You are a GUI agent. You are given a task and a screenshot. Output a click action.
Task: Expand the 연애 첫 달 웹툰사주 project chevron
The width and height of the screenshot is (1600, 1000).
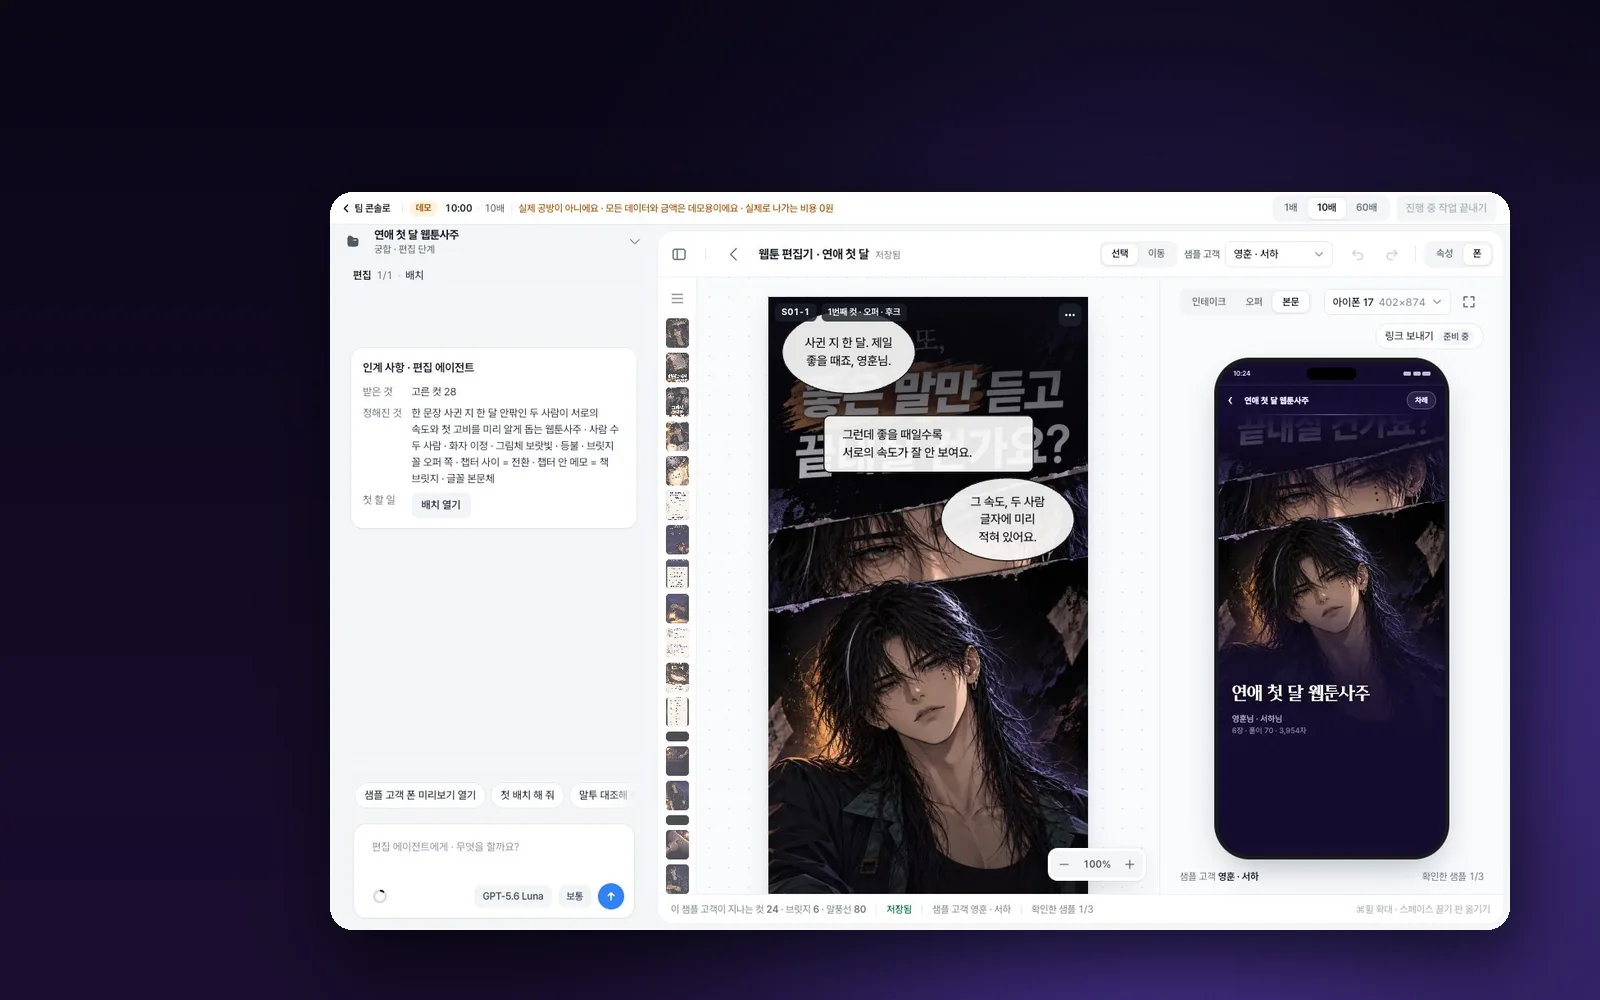(x=634, y=242)
